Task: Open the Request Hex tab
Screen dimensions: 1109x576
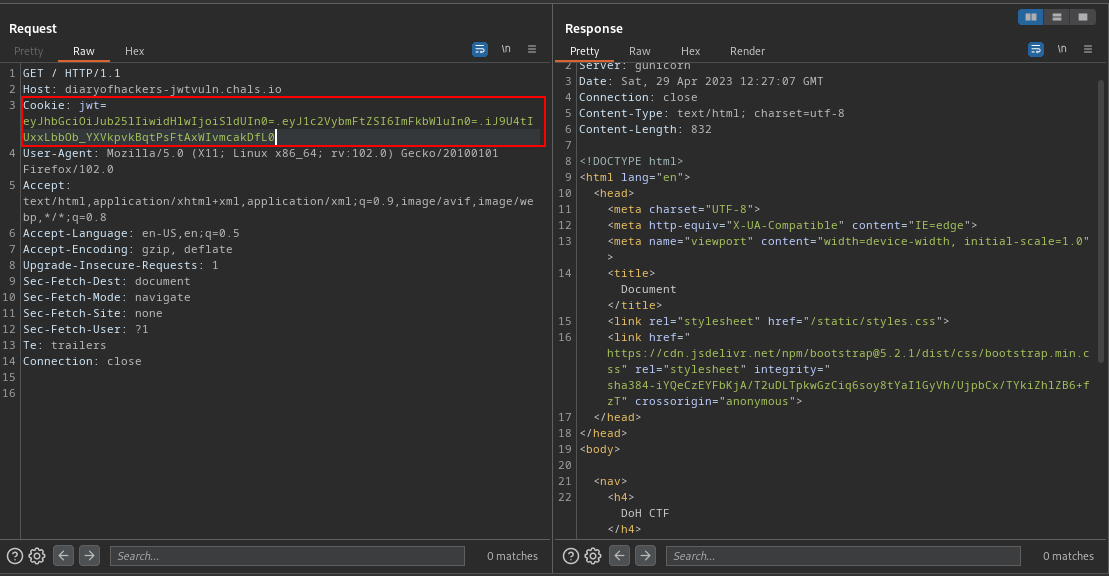Action: click(134, 51)
